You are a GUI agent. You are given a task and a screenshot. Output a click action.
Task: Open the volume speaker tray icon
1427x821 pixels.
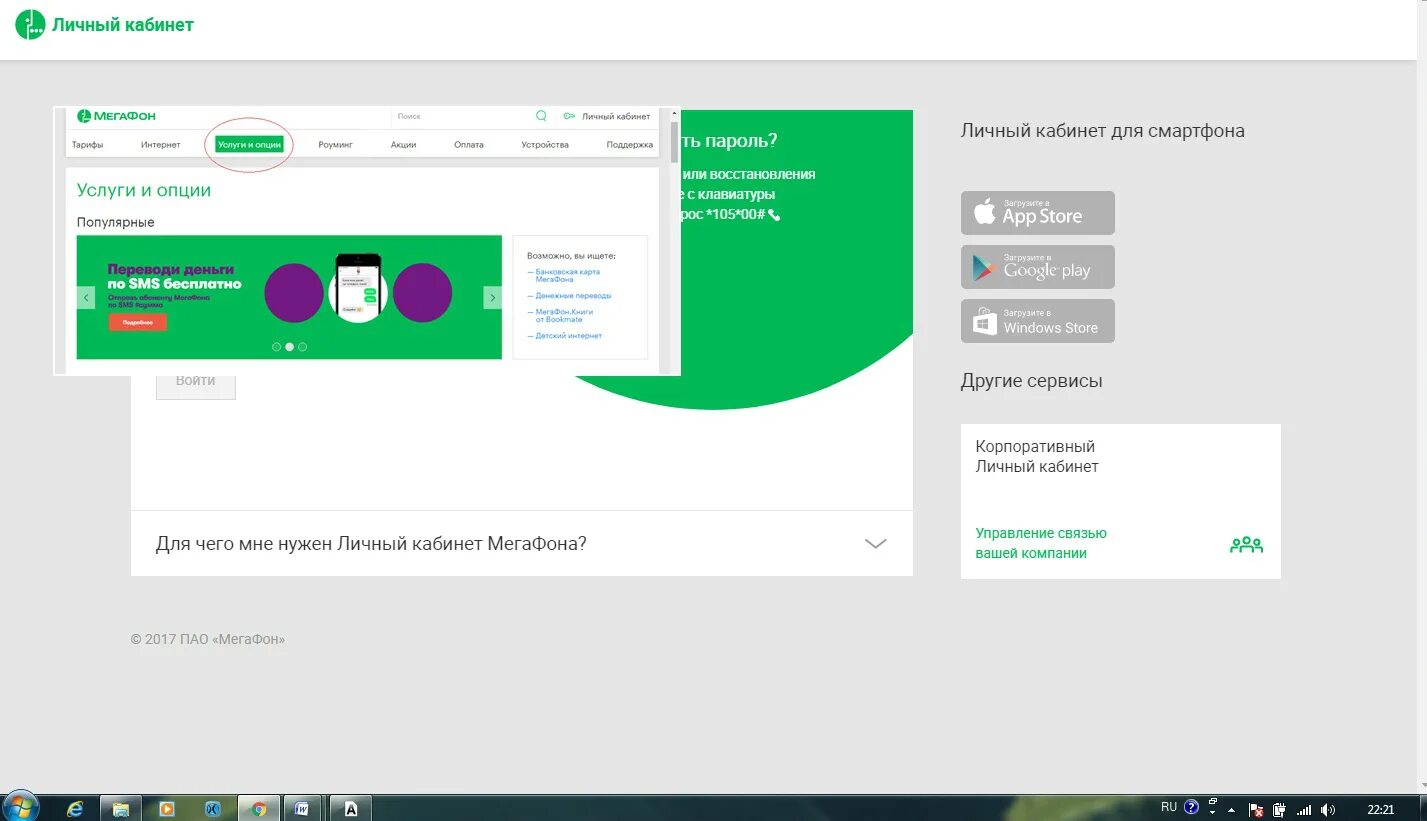pyautogui.click(x=1328, y=809)
